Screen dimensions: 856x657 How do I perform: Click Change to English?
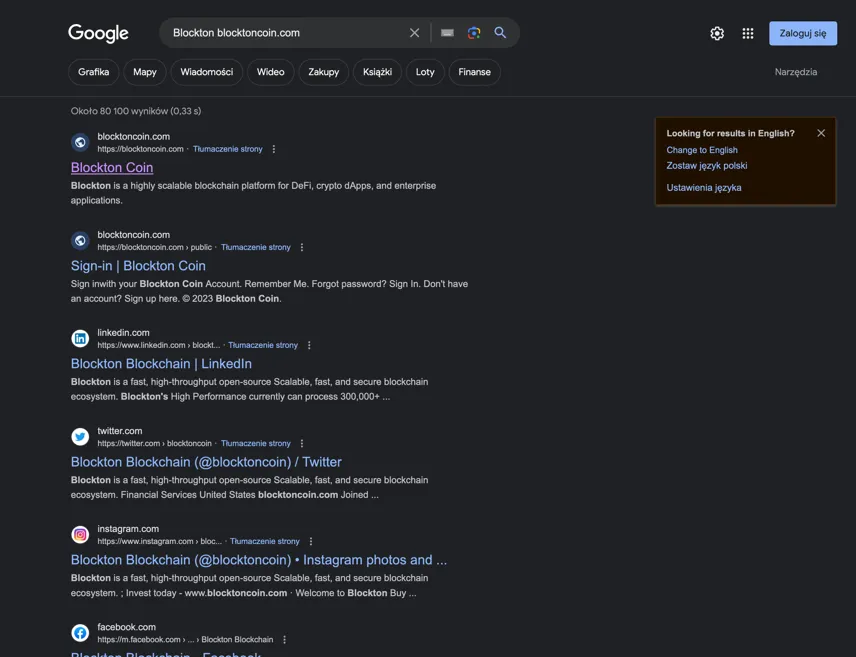click(x=702, y=150)
